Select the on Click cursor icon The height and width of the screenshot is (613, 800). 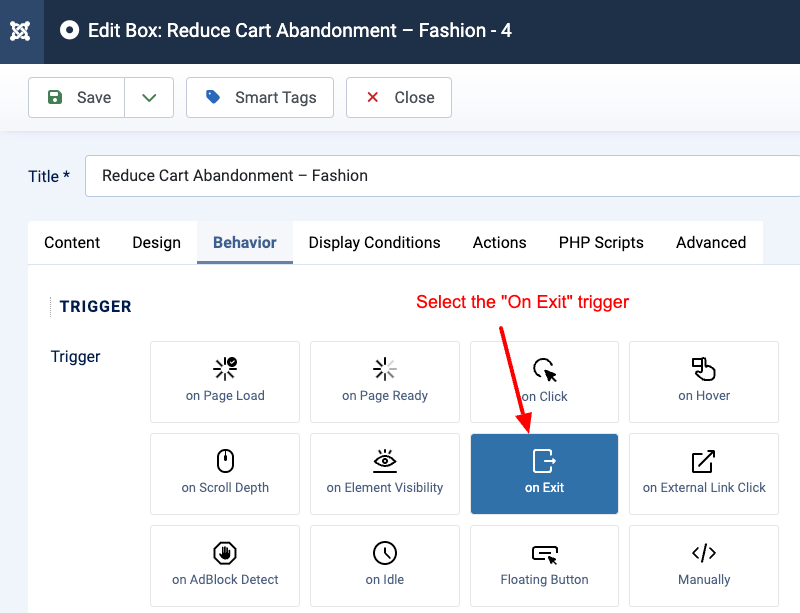tap(544, 370)
